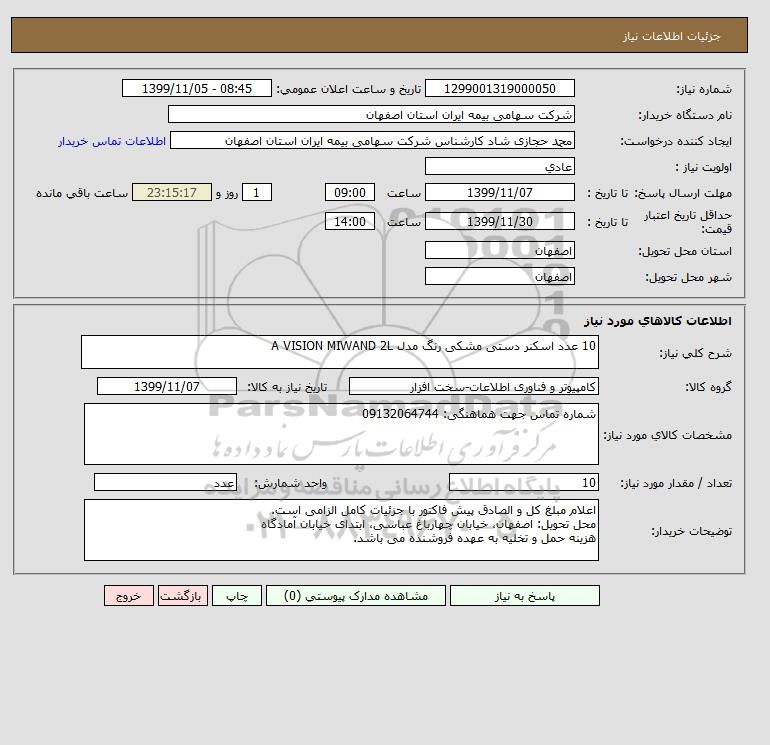Click the 'تاریخ نیاز به کالا:' label
The image size is (770, 745).
pos(287,387)
